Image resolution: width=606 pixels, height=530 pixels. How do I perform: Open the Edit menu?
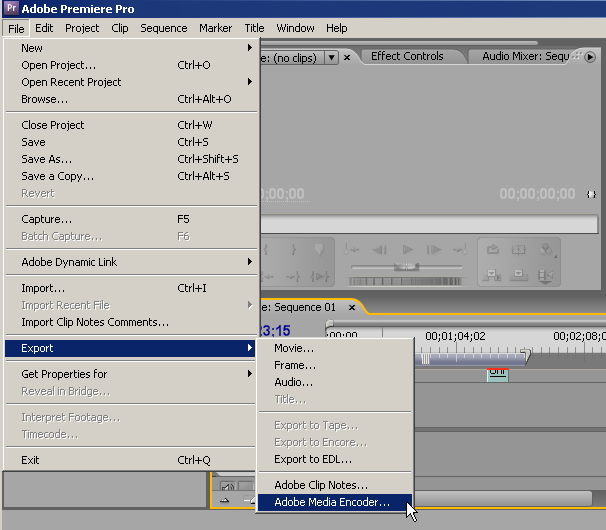pos(44,28)
